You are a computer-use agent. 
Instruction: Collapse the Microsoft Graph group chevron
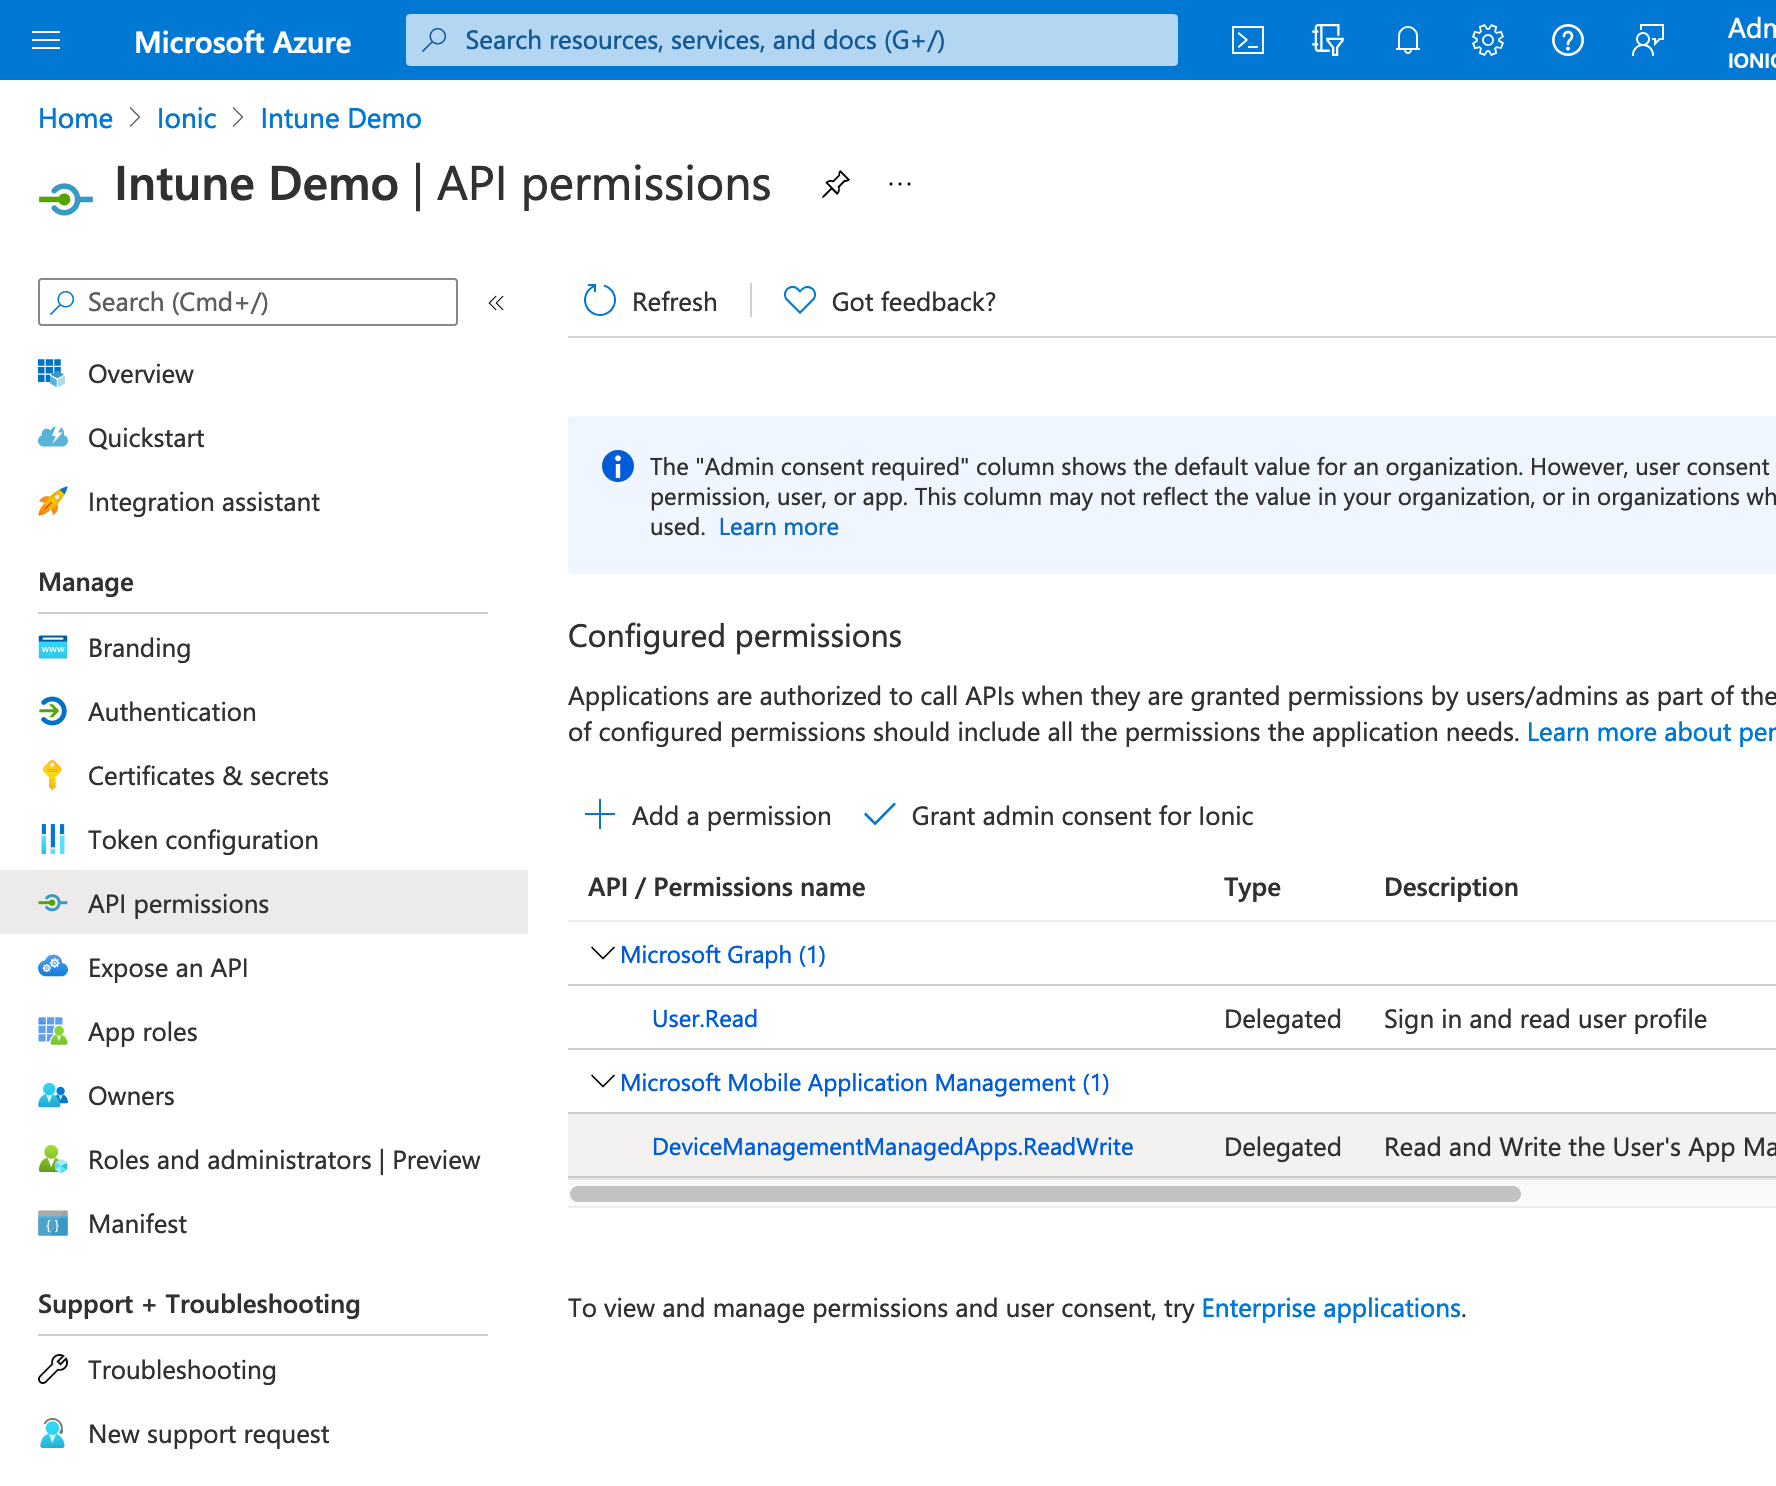tap(602, 953)
